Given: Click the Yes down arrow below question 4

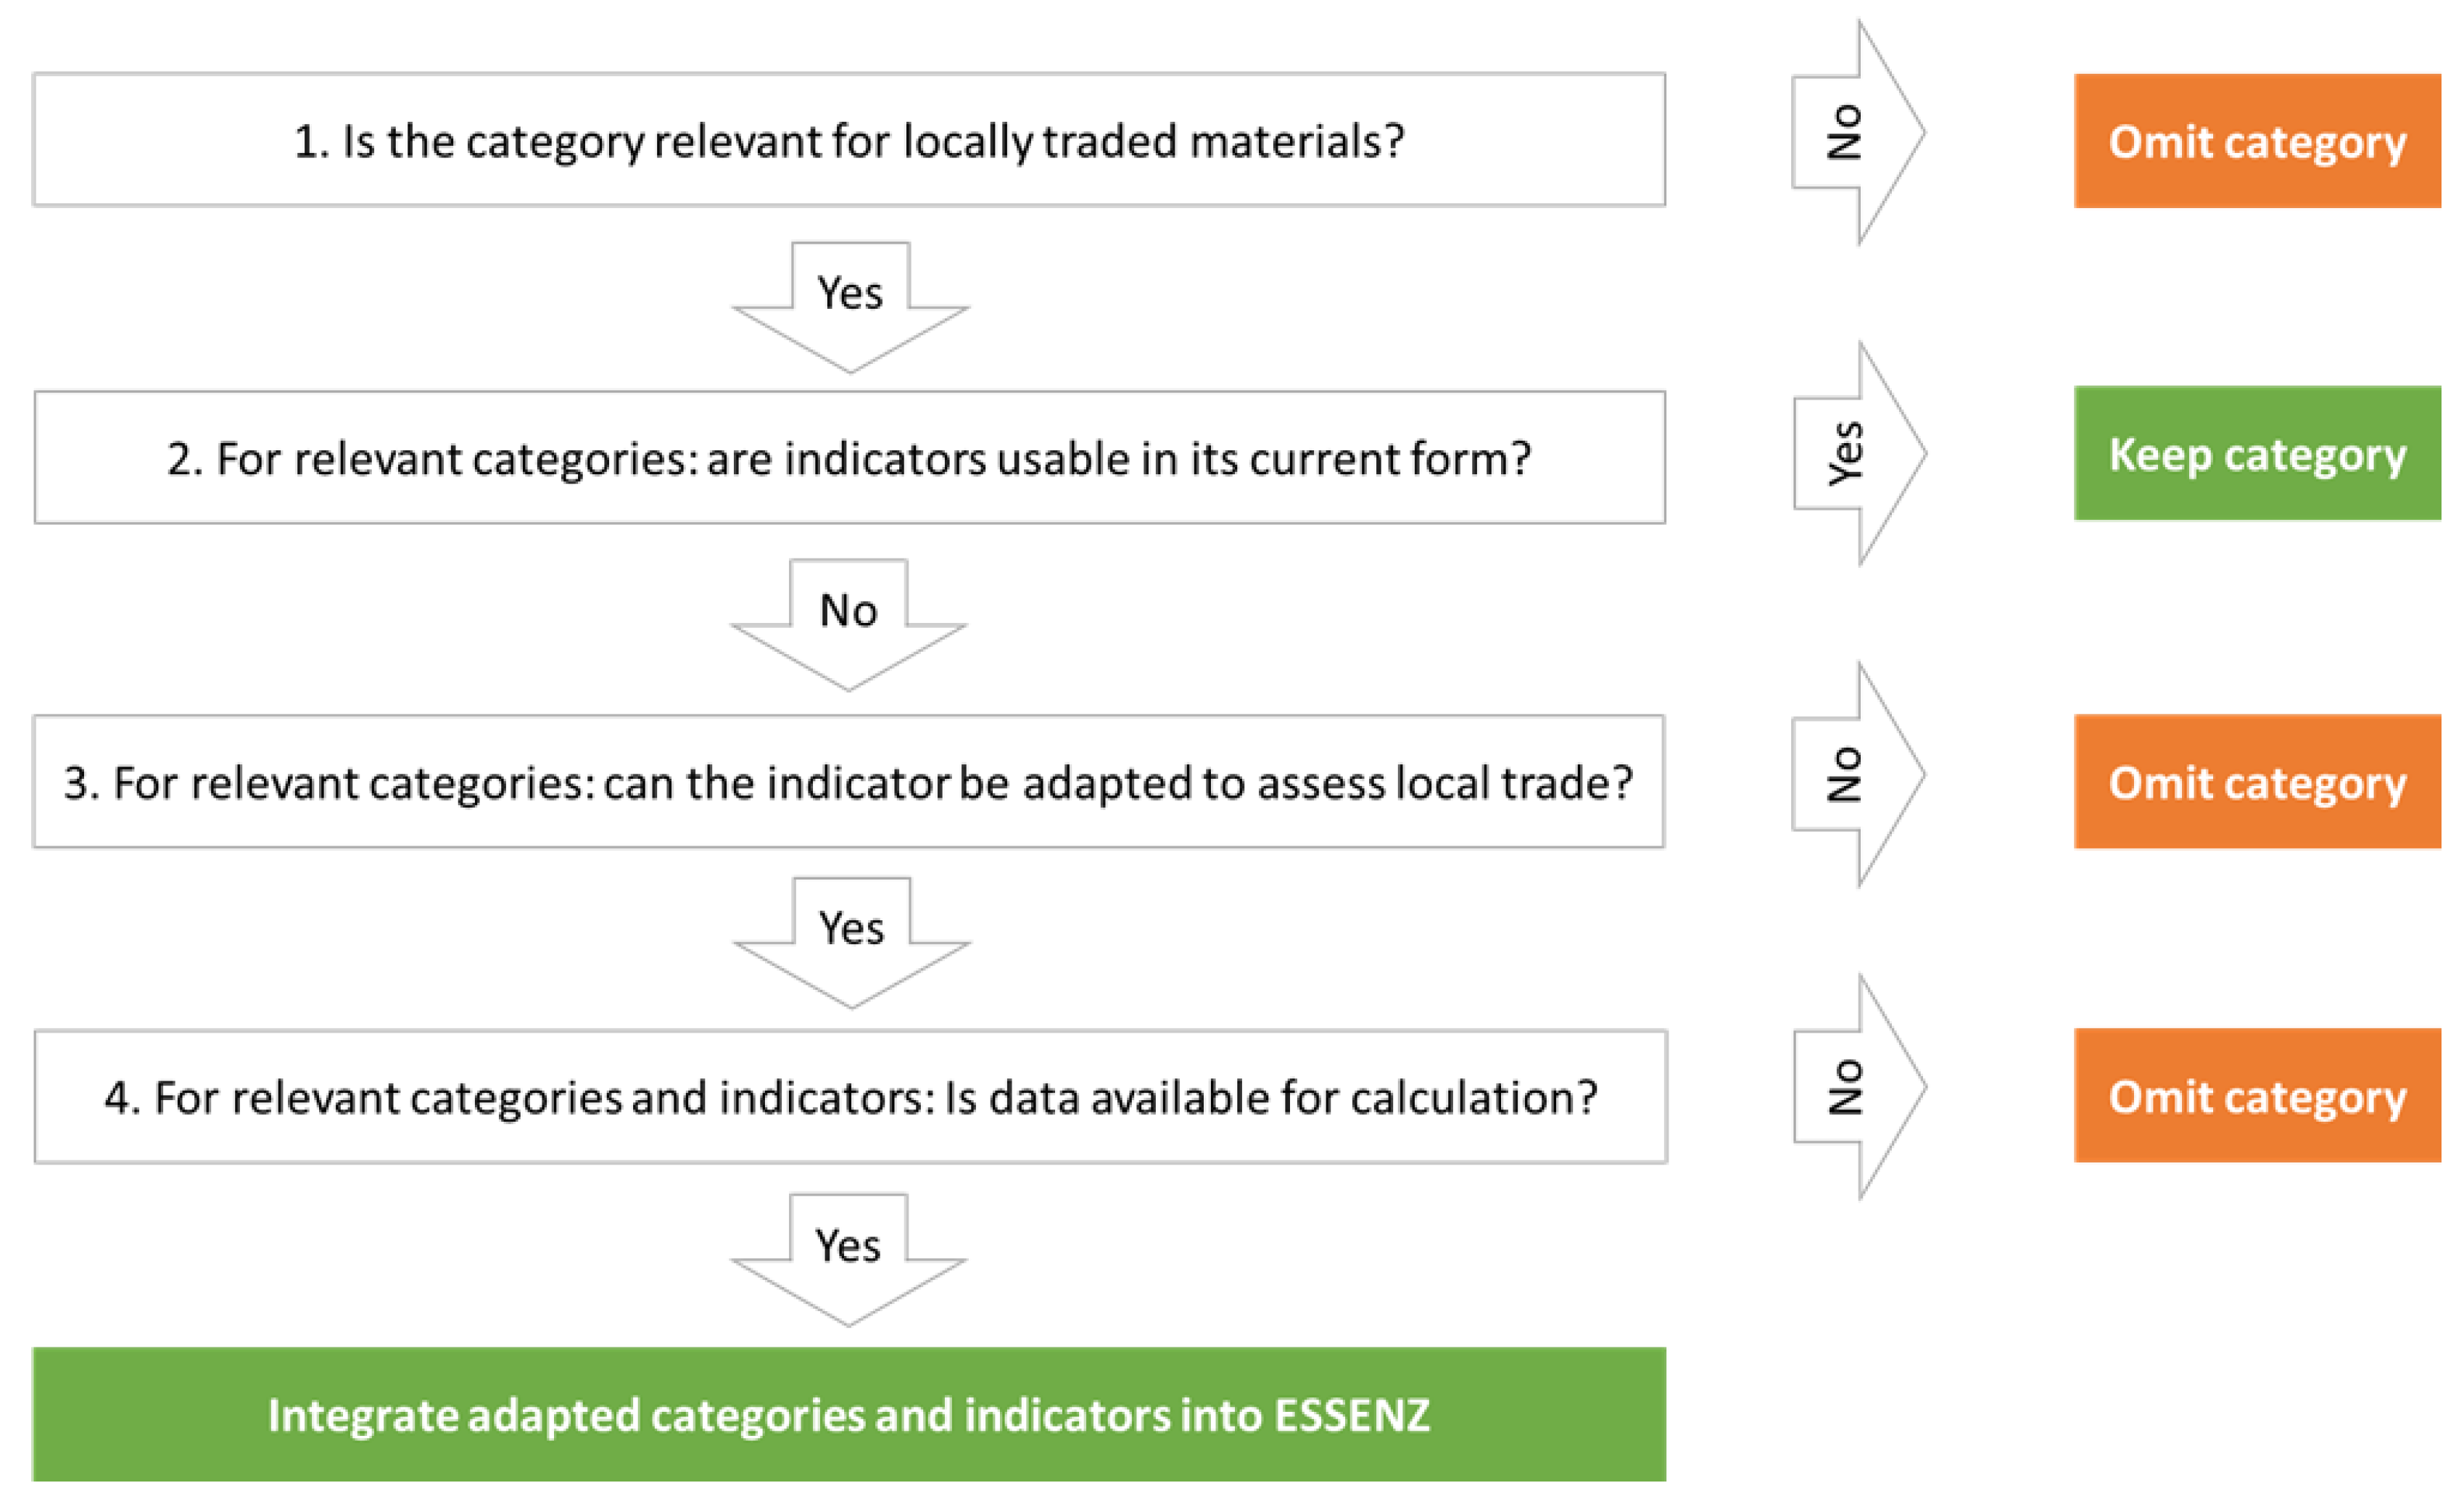Looking at the screenshot, I should (x=848, y=1255).
